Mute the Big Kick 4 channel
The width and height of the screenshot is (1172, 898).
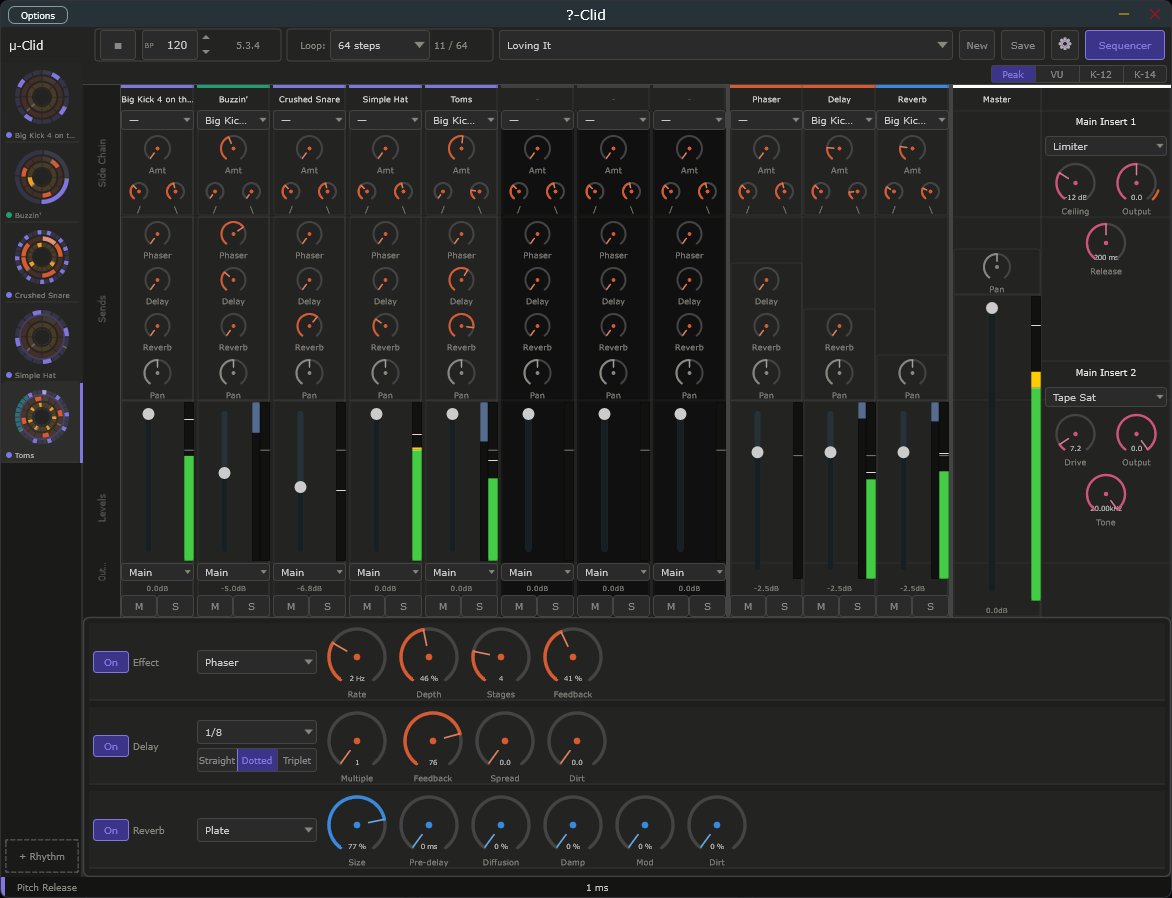point(139,606)
